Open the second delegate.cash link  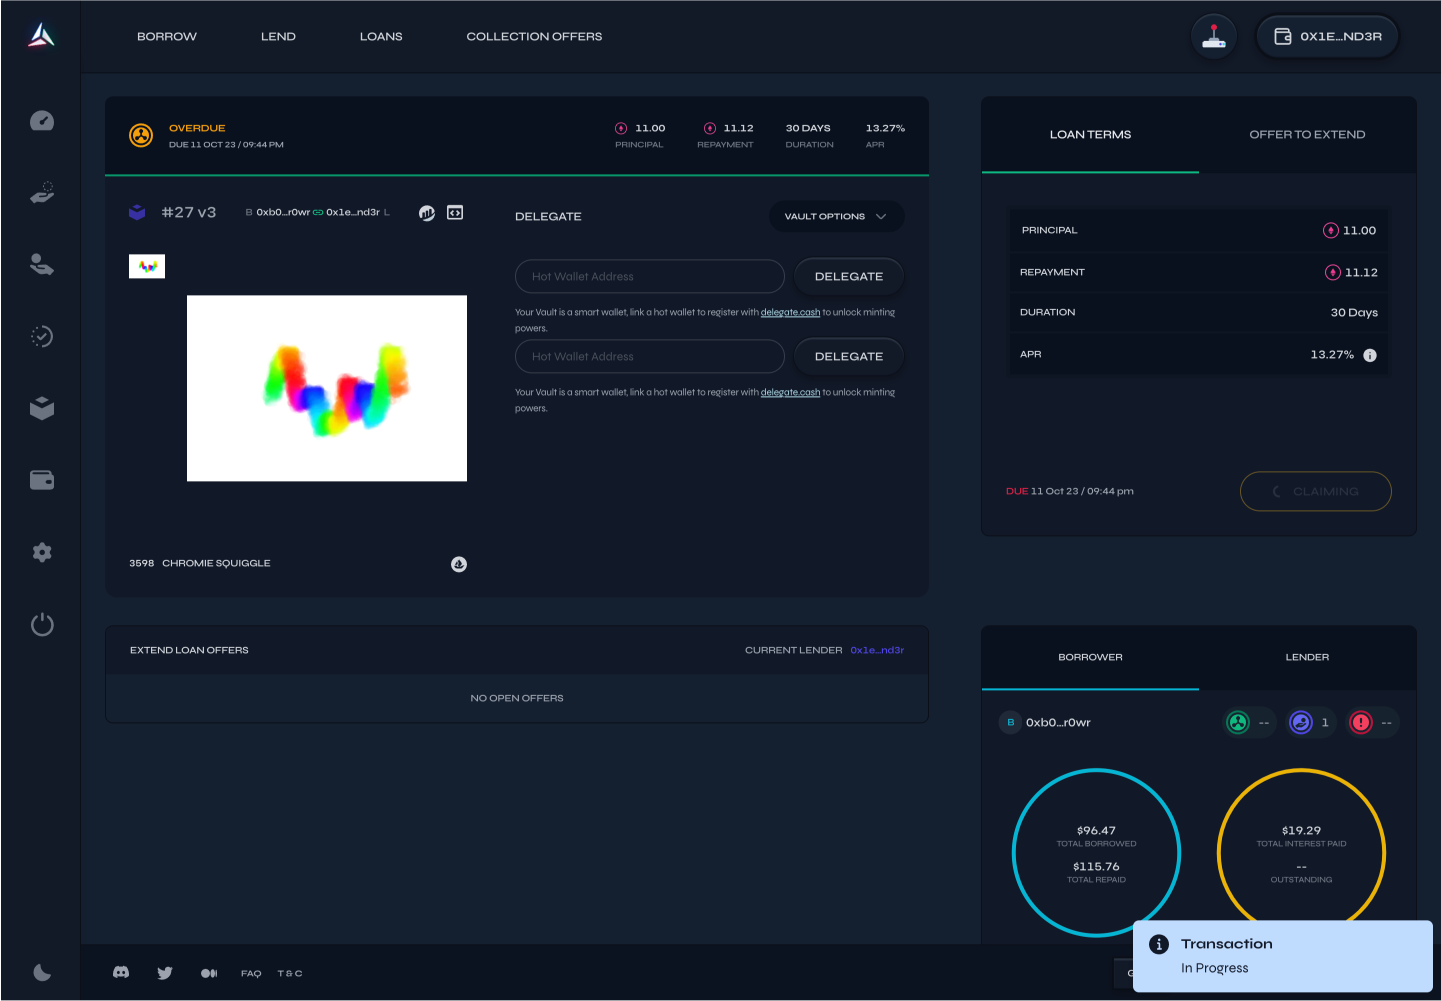(790, 392)
